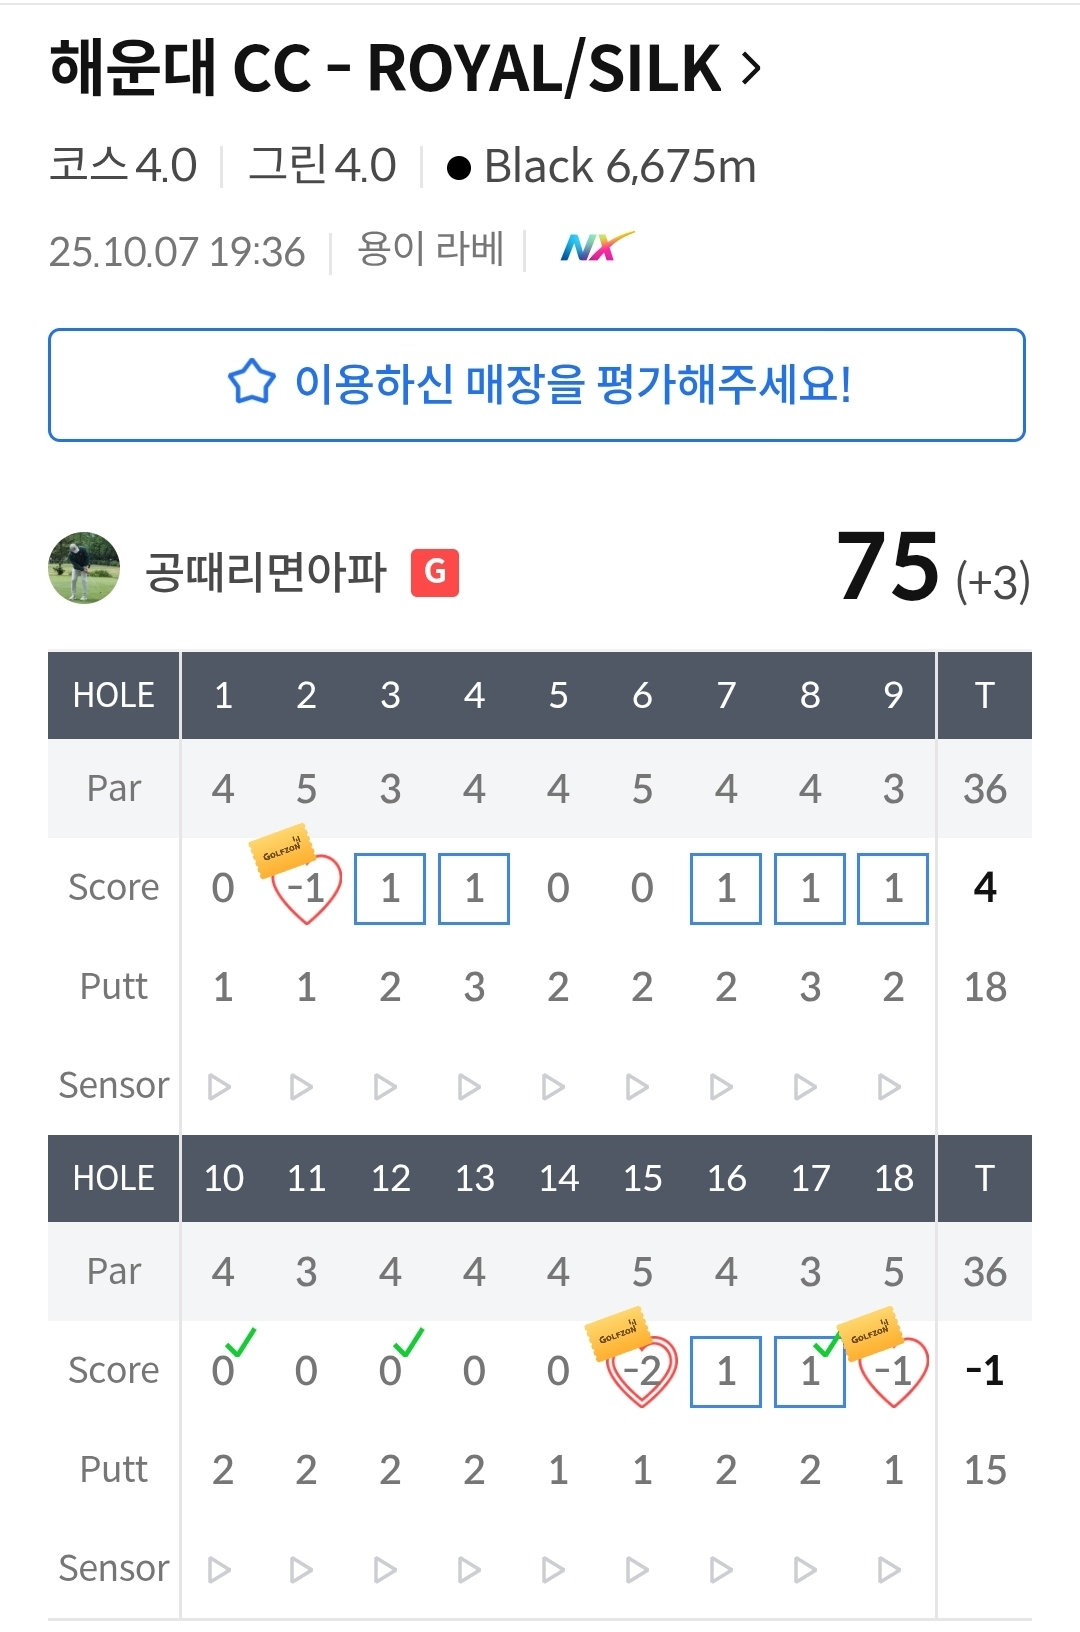Screen dimensions: 1080x1632
Task: Tap the hole 2 birdie heart score
Action: click(x=307, y=889)
